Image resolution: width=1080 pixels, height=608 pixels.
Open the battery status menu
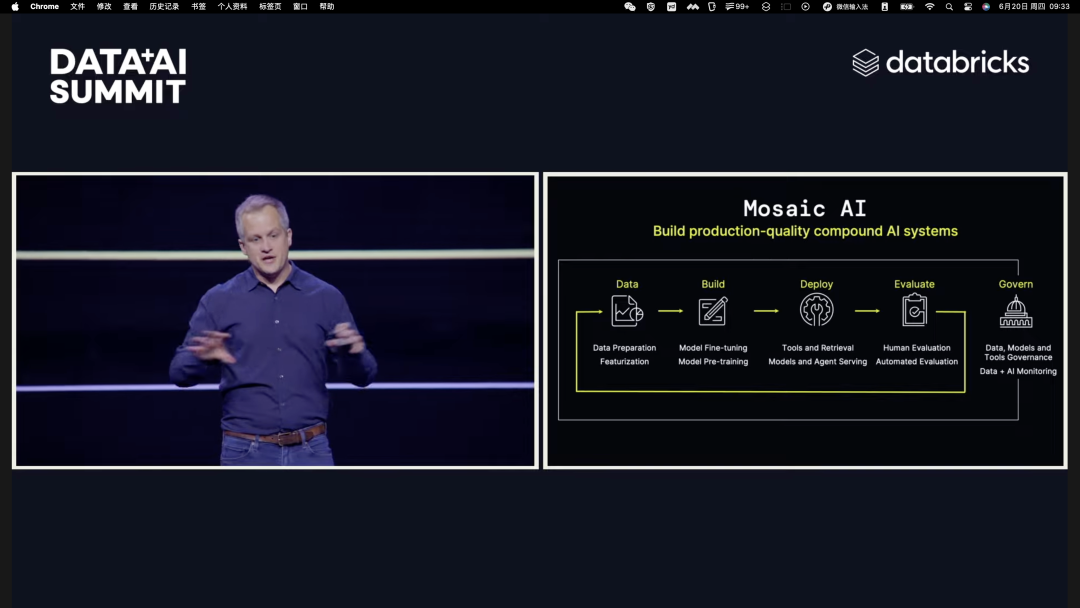click(x=906, y=7)
